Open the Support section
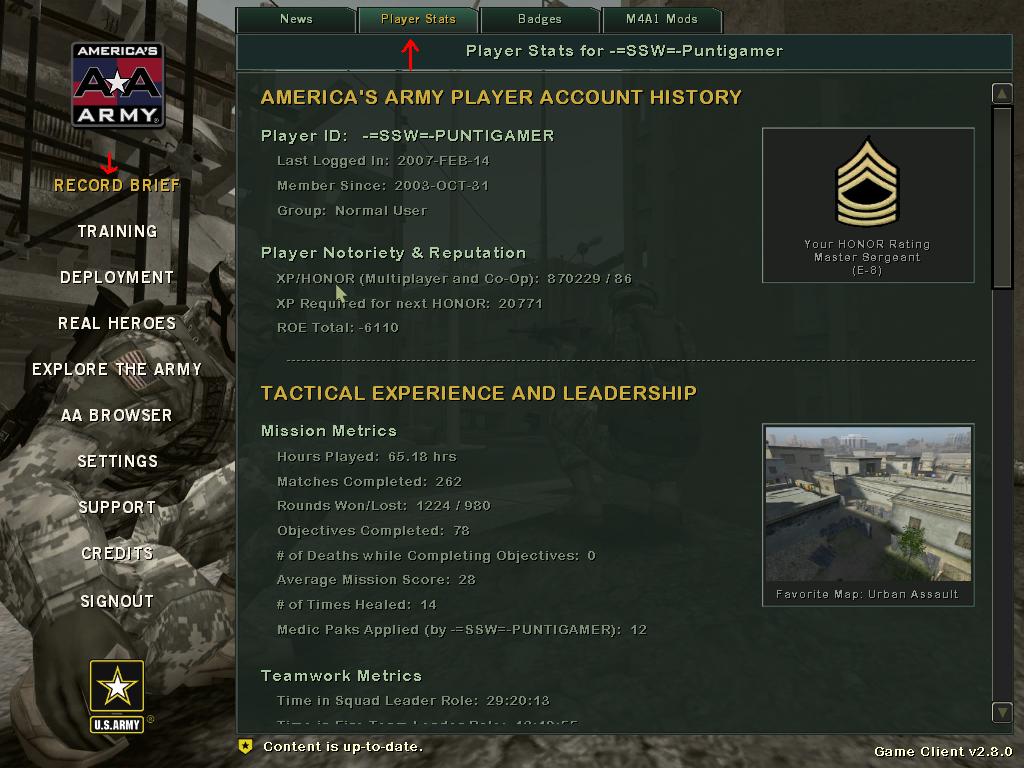The width and height of the screenshot is (1024, 768). coord(117,507)
